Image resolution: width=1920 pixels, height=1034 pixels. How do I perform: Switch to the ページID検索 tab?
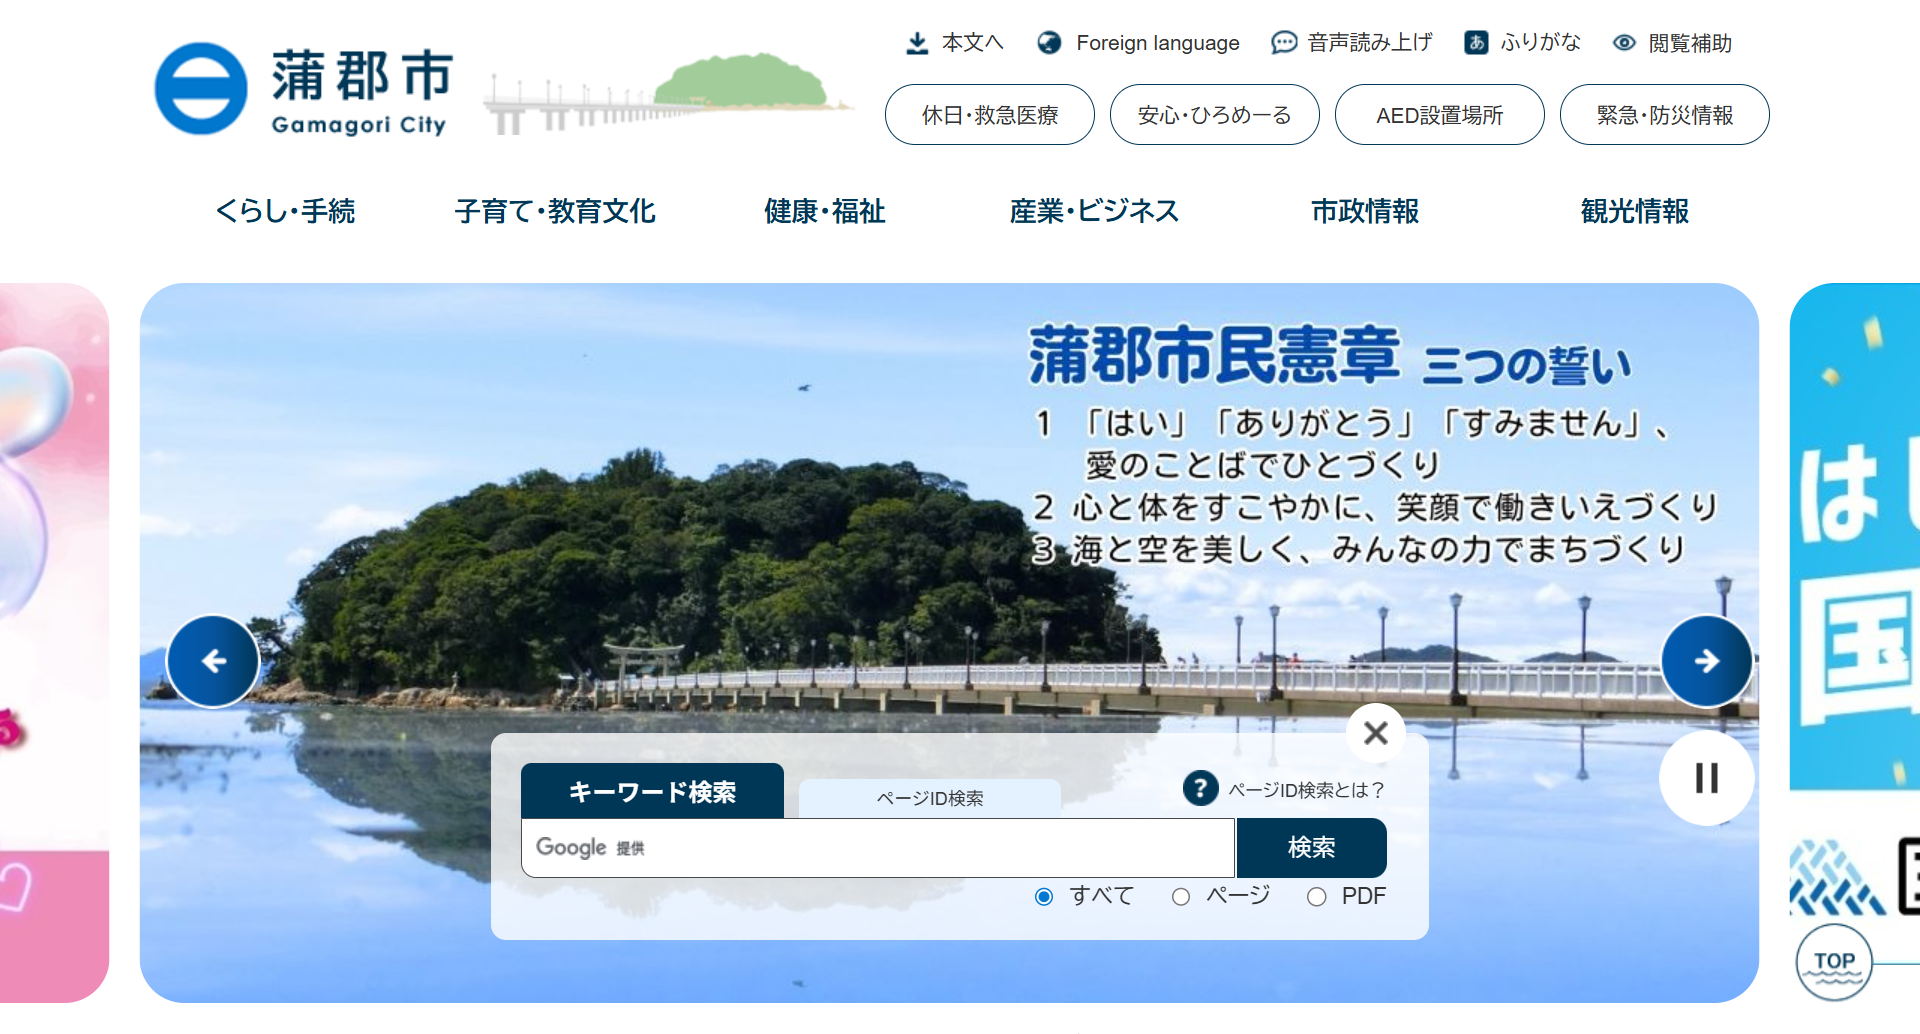[930, 798]
